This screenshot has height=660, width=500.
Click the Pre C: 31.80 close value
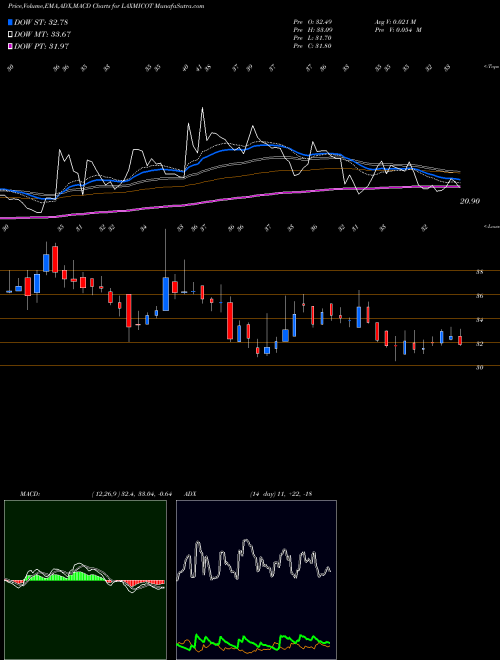pyautogui.click(x=313, y=46)
